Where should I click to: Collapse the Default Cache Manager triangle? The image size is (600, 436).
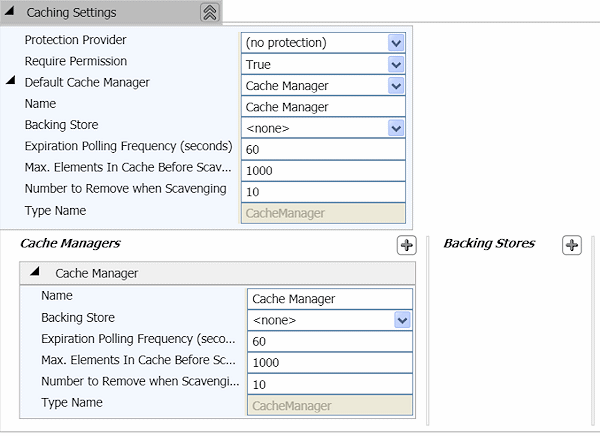(x=12, y=82)
